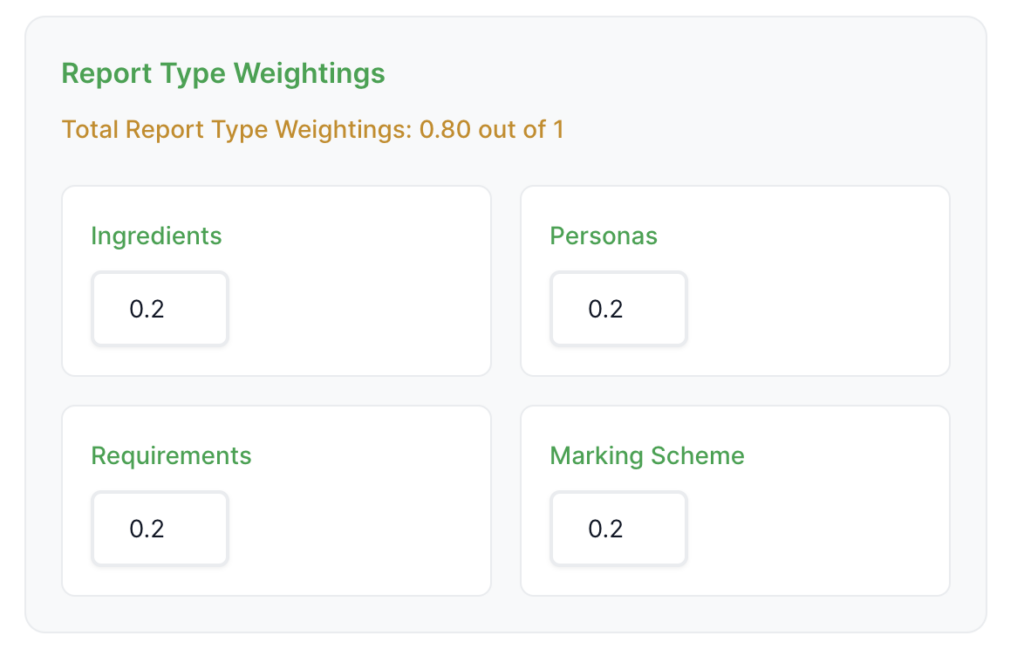Click the Marking Scheme label
Viewport: 1024px width, 656px height.
pyautogui.click(x=647, y=456)
